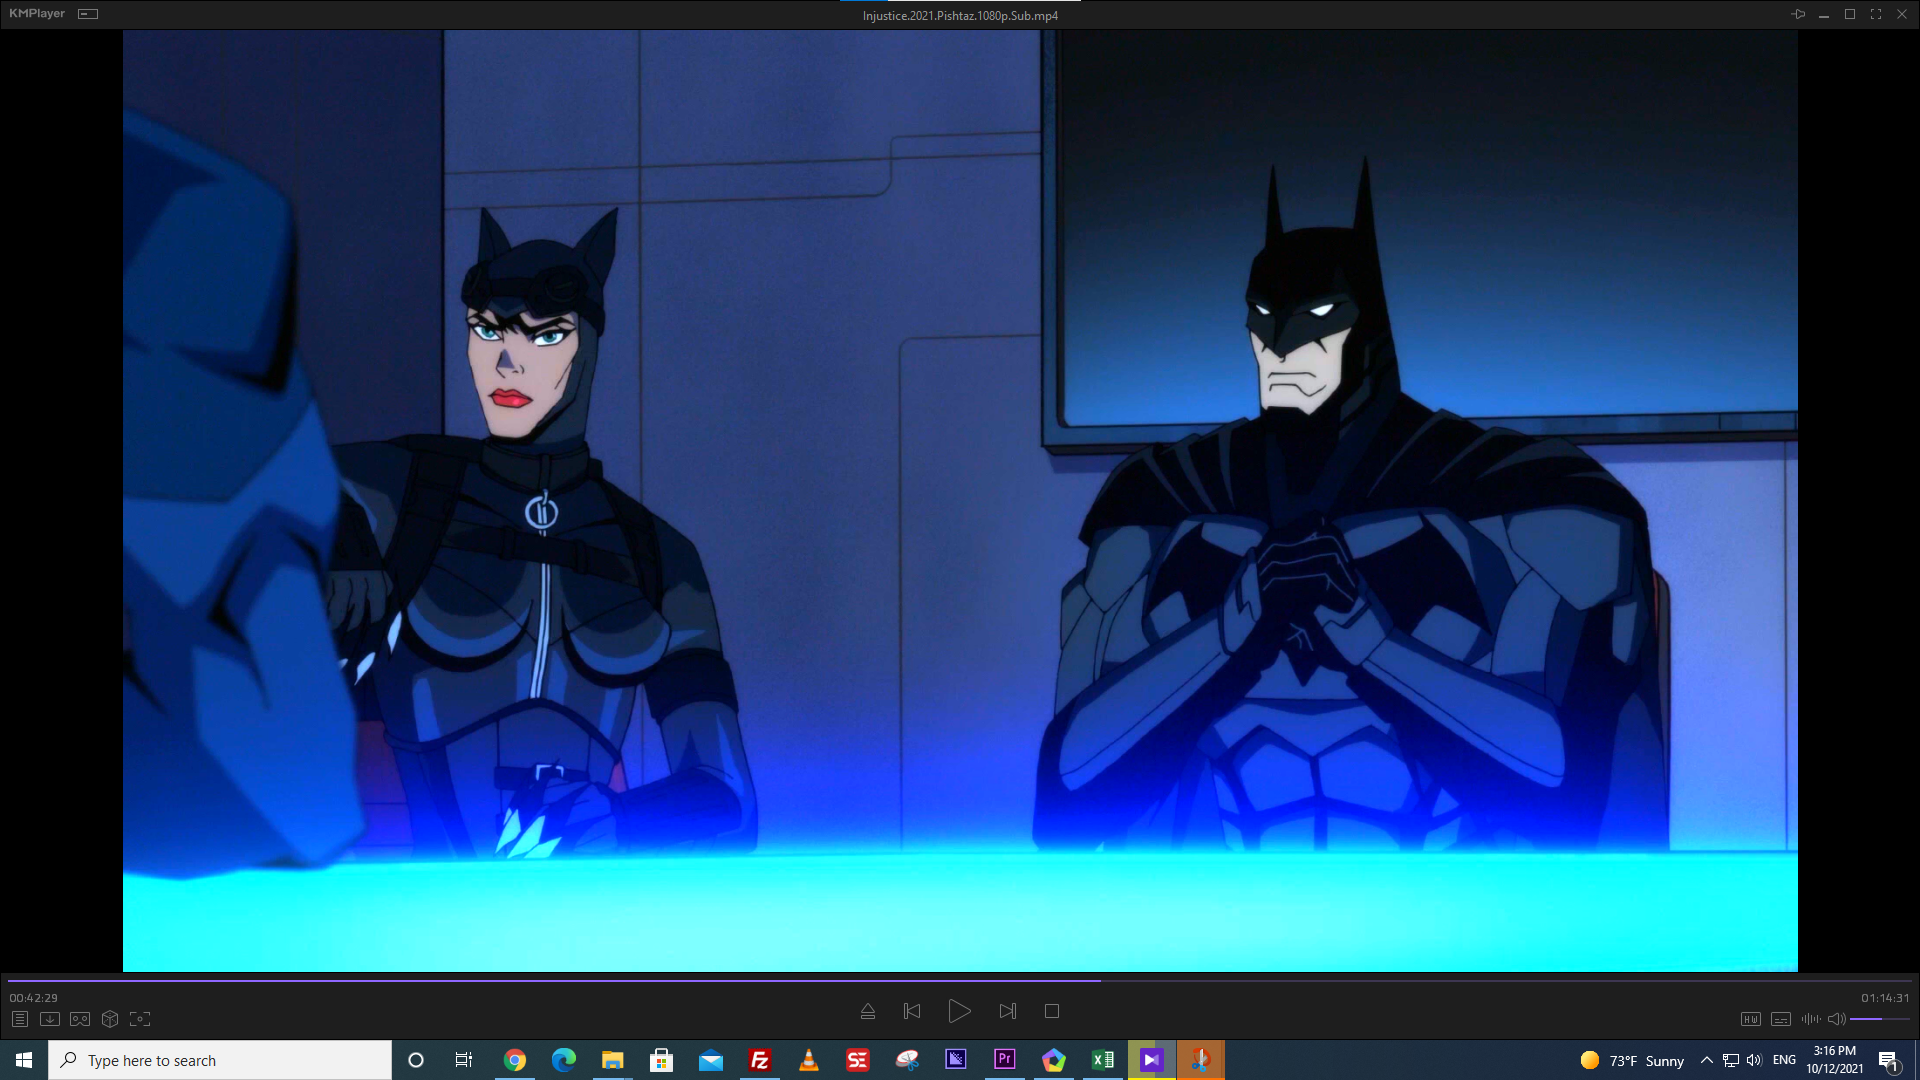The height and width of the screenshot is (1080, 1920).
Task: Toggle HW hardware acceleration button
Action: (1750, 1019)
